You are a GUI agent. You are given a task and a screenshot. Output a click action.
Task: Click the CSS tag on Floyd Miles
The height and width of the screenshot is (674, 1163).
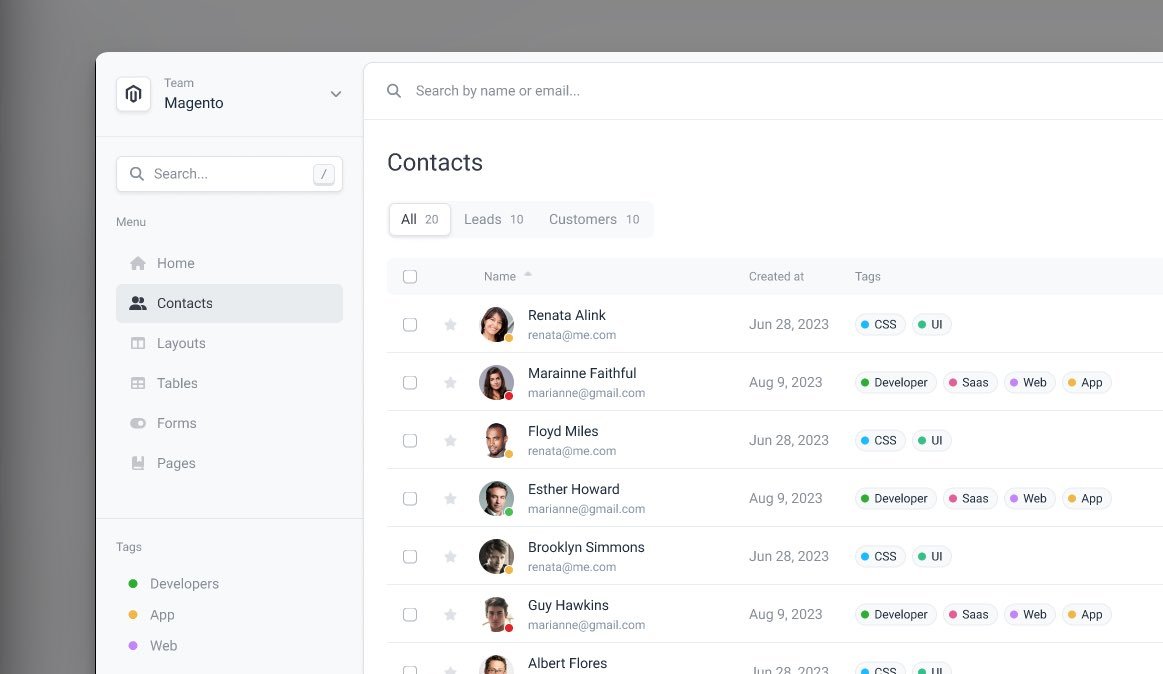click(880, 440)
